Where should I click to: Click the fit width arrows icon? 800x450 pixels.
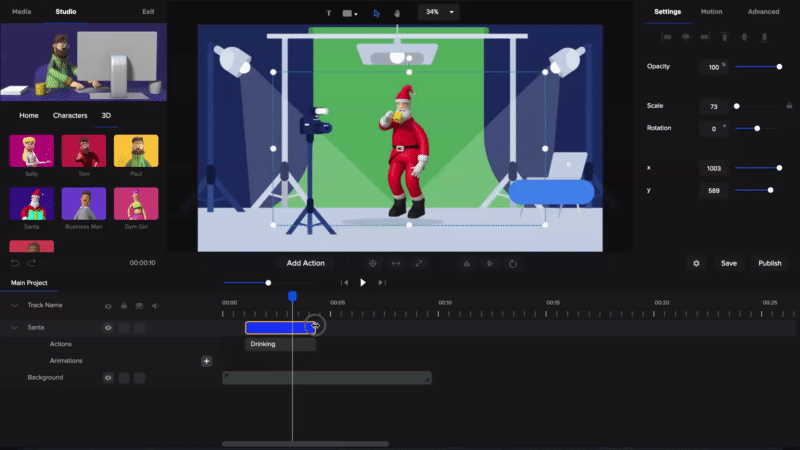coord(396,263)
